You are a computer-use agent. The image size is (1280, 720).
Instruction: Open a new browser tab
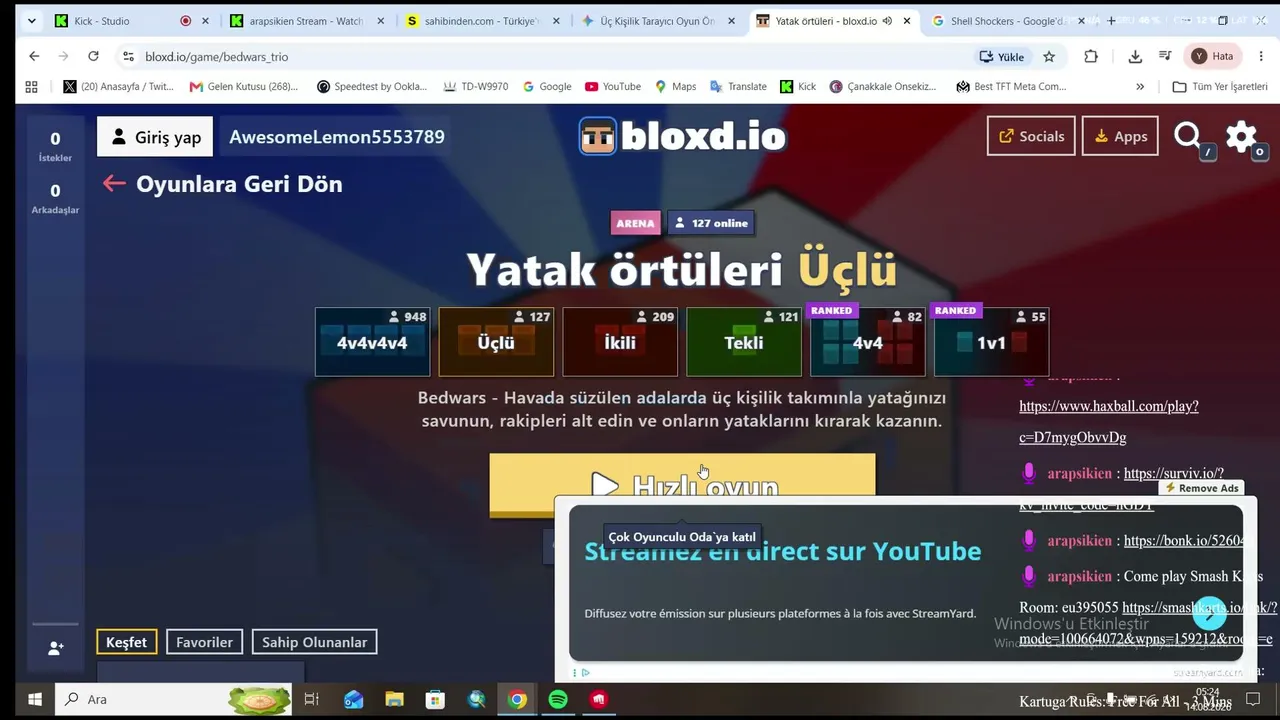click(1111, 20)
